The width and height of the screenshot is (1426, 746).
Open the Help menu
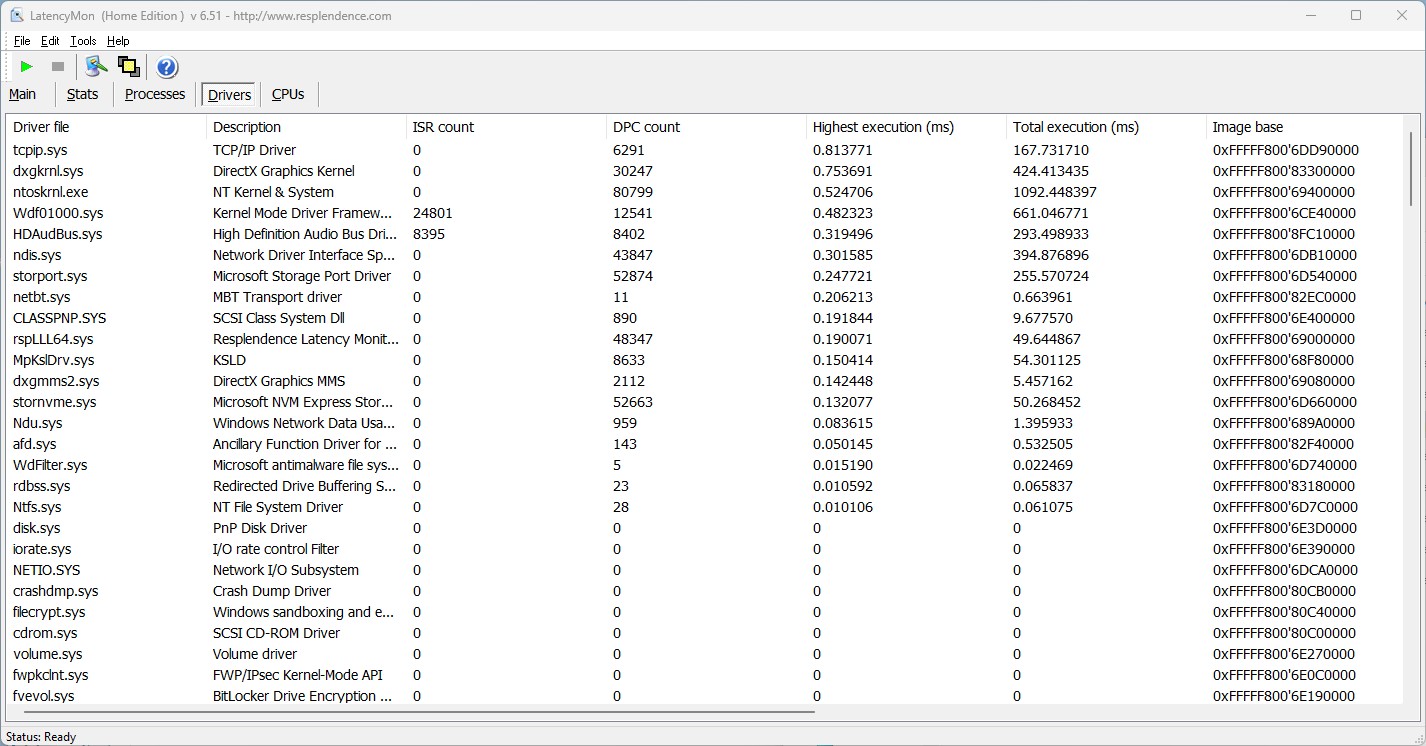pos(118,41)
